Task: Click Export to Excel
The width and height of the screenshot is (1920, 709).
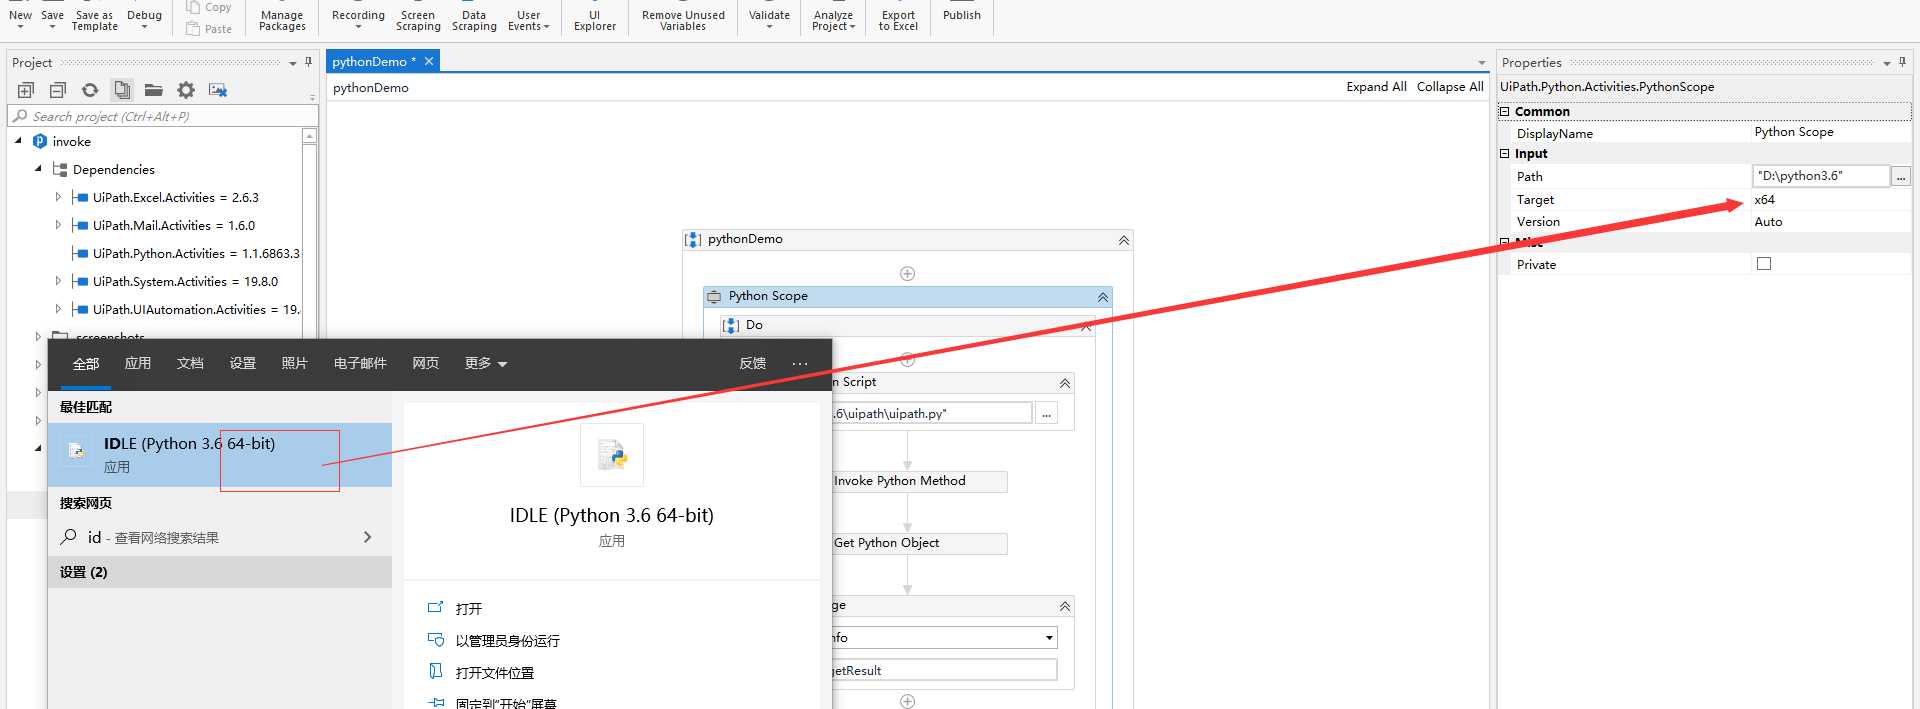Action: tap(898, 20)
